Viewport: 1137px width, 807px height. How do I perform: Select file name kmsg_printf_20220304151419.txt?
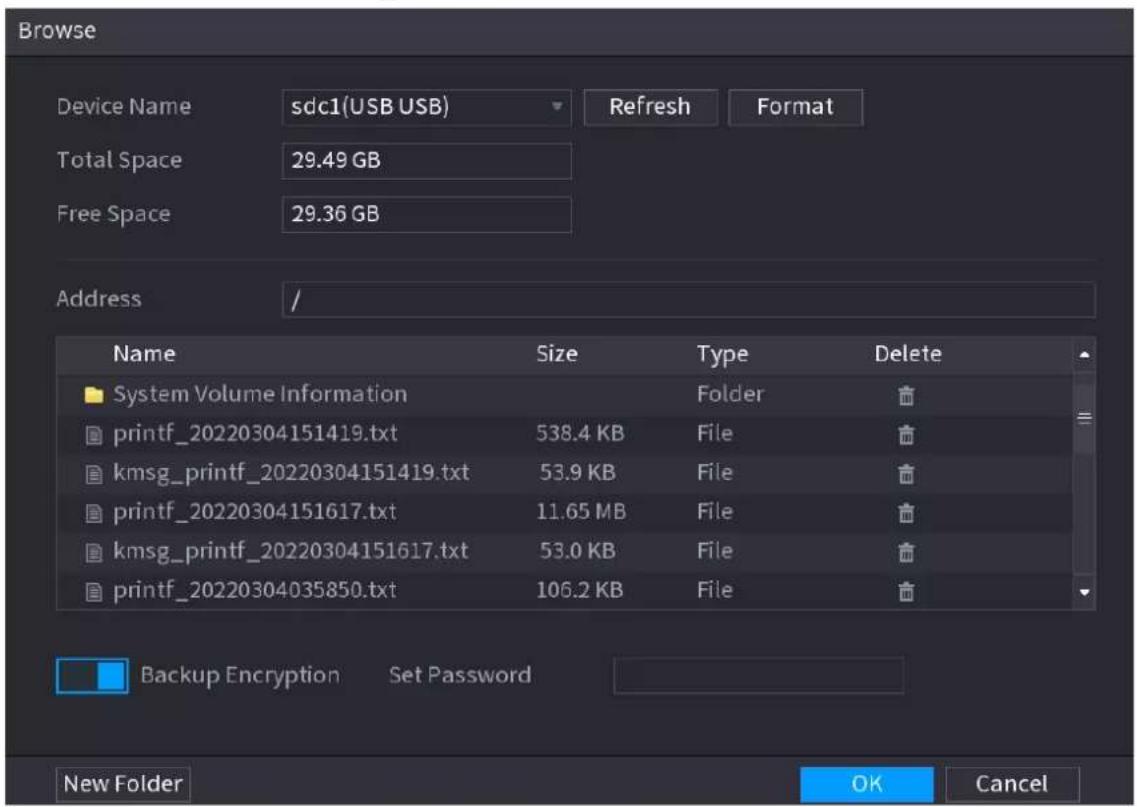coord(291,473)
